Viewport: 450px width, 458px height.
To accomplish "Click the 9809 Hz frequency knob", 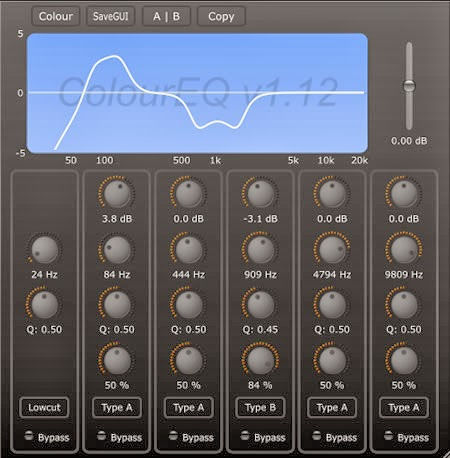I will point(404,250).
